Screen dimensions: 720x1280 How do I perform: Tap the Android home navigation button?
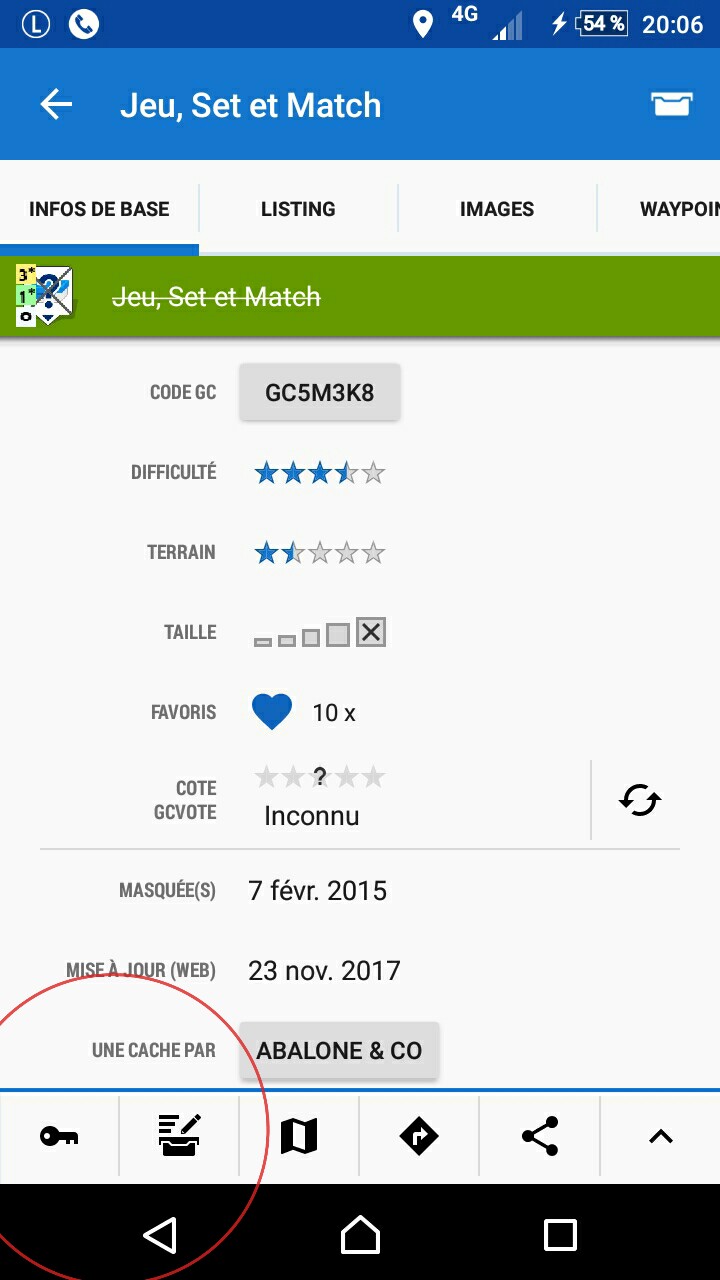(x=360, y=1235)
